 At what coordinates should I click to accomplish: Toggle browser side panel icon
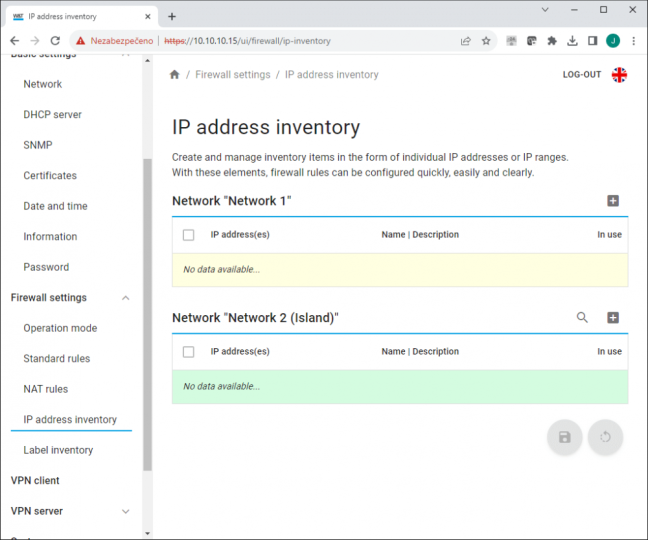(592, 40)
